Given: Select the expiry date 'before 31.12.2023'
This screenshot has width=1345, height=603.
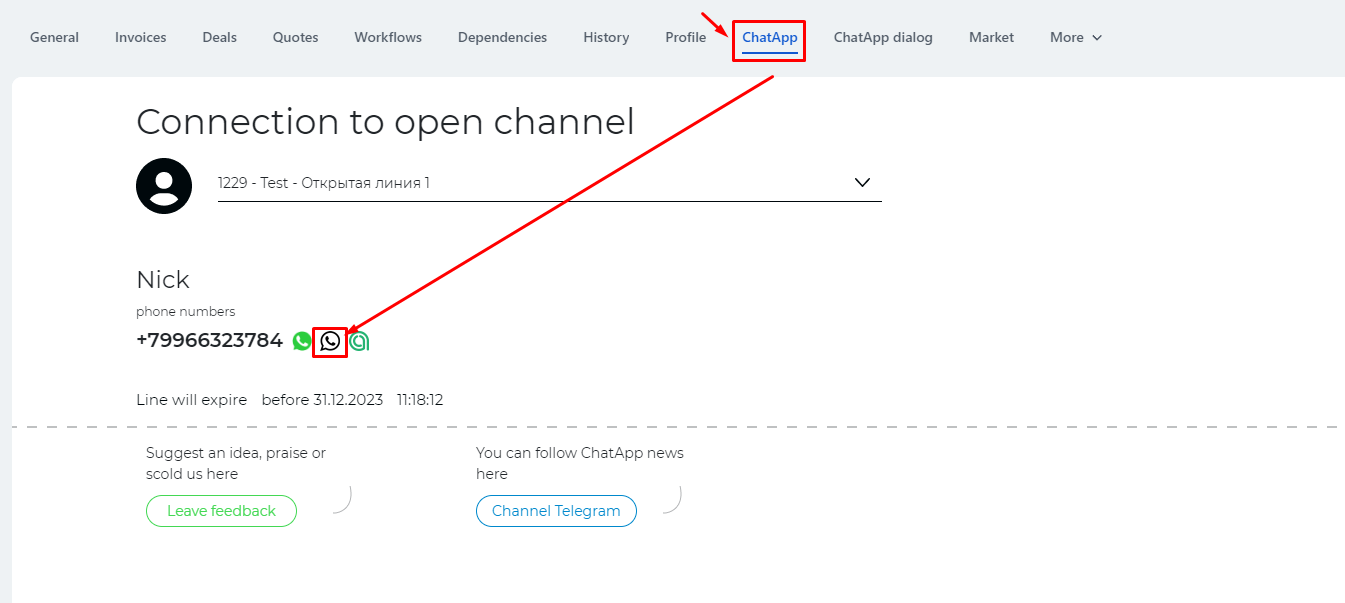Looking at the screenshot, I should 322,400.
